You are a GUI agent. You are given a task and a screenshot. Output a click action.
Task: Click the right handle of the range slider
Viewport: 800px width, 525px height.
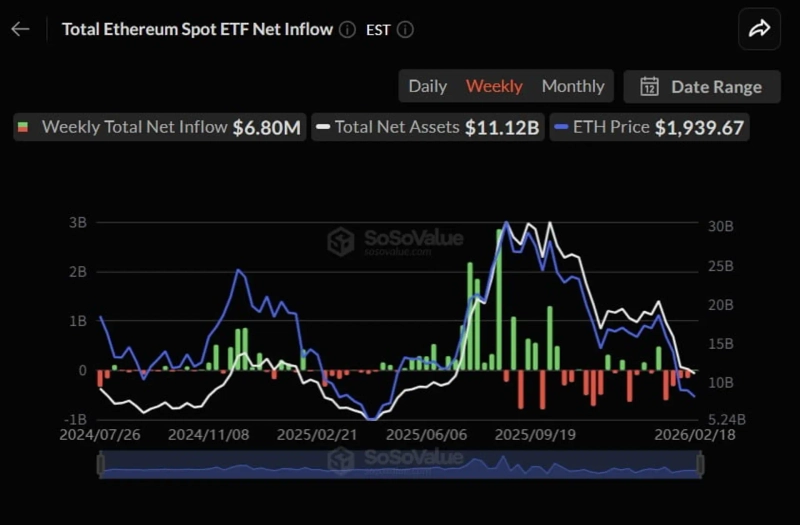(x=700, y=465)
